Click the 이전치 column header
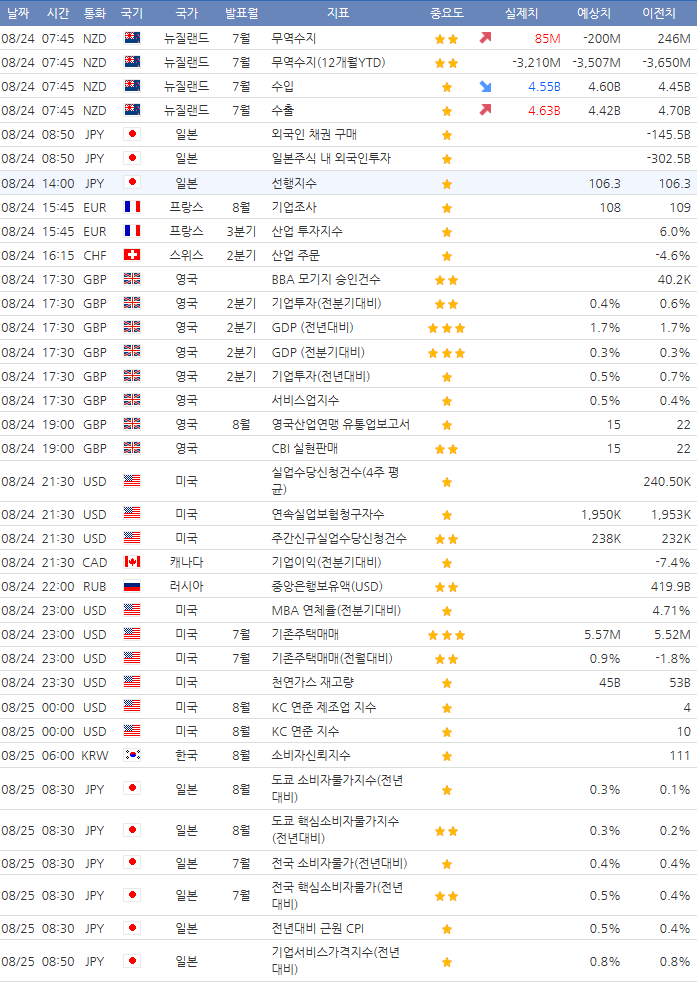Image resolution: width=697 pixels, height=985 pixels. point(659,13)
